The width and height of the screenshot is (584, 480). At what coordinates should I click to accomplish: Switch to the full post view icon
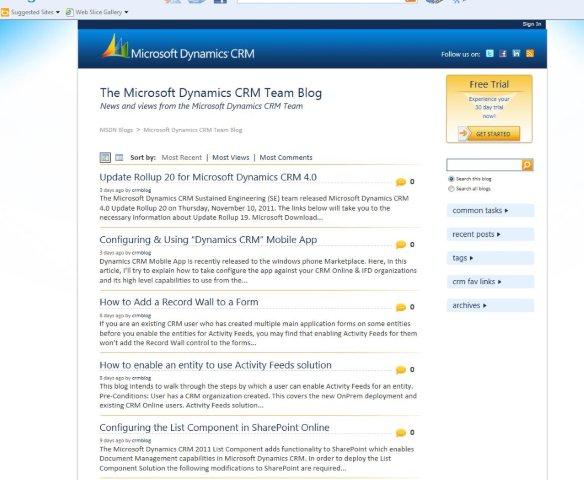tap(119, 158)
